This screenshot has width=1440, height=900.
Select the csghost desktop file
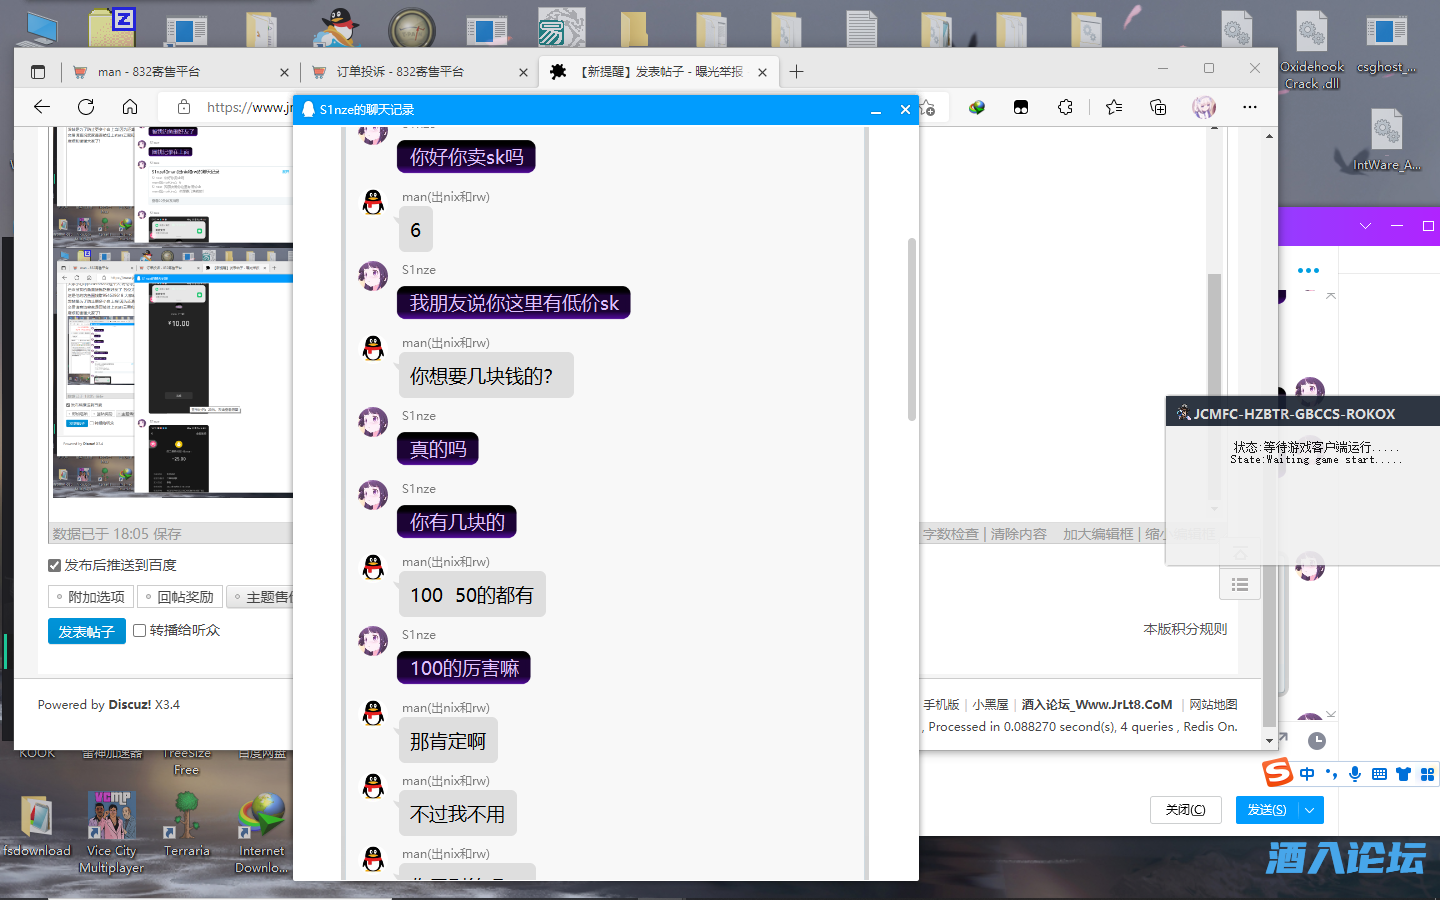(x=1386, y=44)
